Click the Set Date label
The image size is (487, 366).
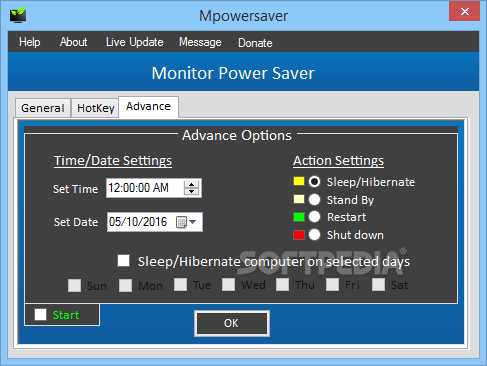coord(76,222)
